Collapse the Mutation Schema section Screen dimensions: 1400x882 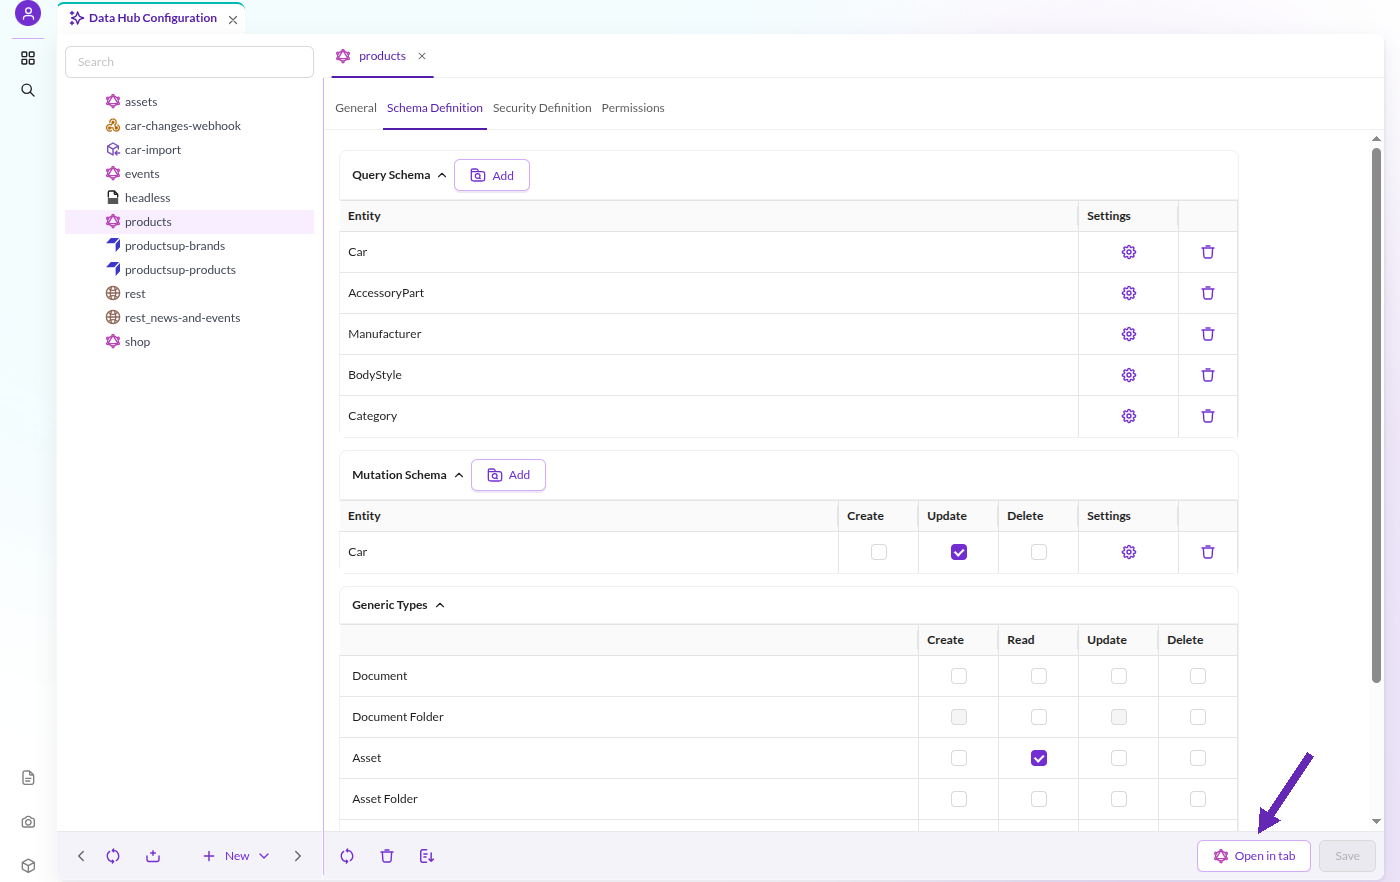[x=459, y=475]
